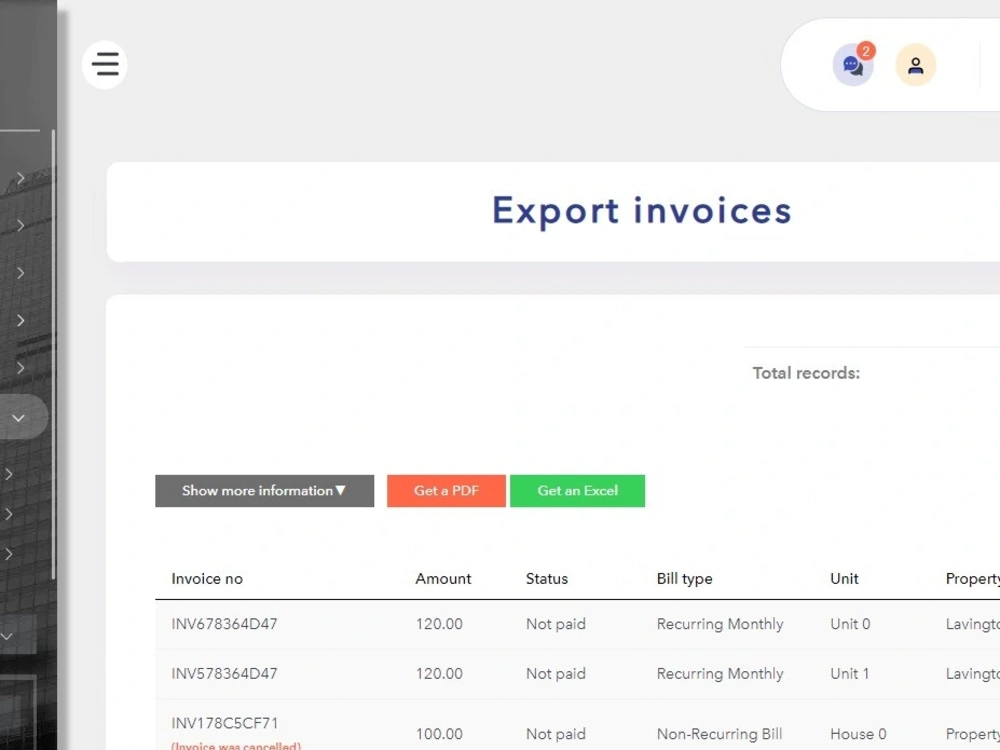Viewport: 1000px width, 750px height.
Task: Expand the second sidebar chevron item
Action: click(x=20, y=225)
